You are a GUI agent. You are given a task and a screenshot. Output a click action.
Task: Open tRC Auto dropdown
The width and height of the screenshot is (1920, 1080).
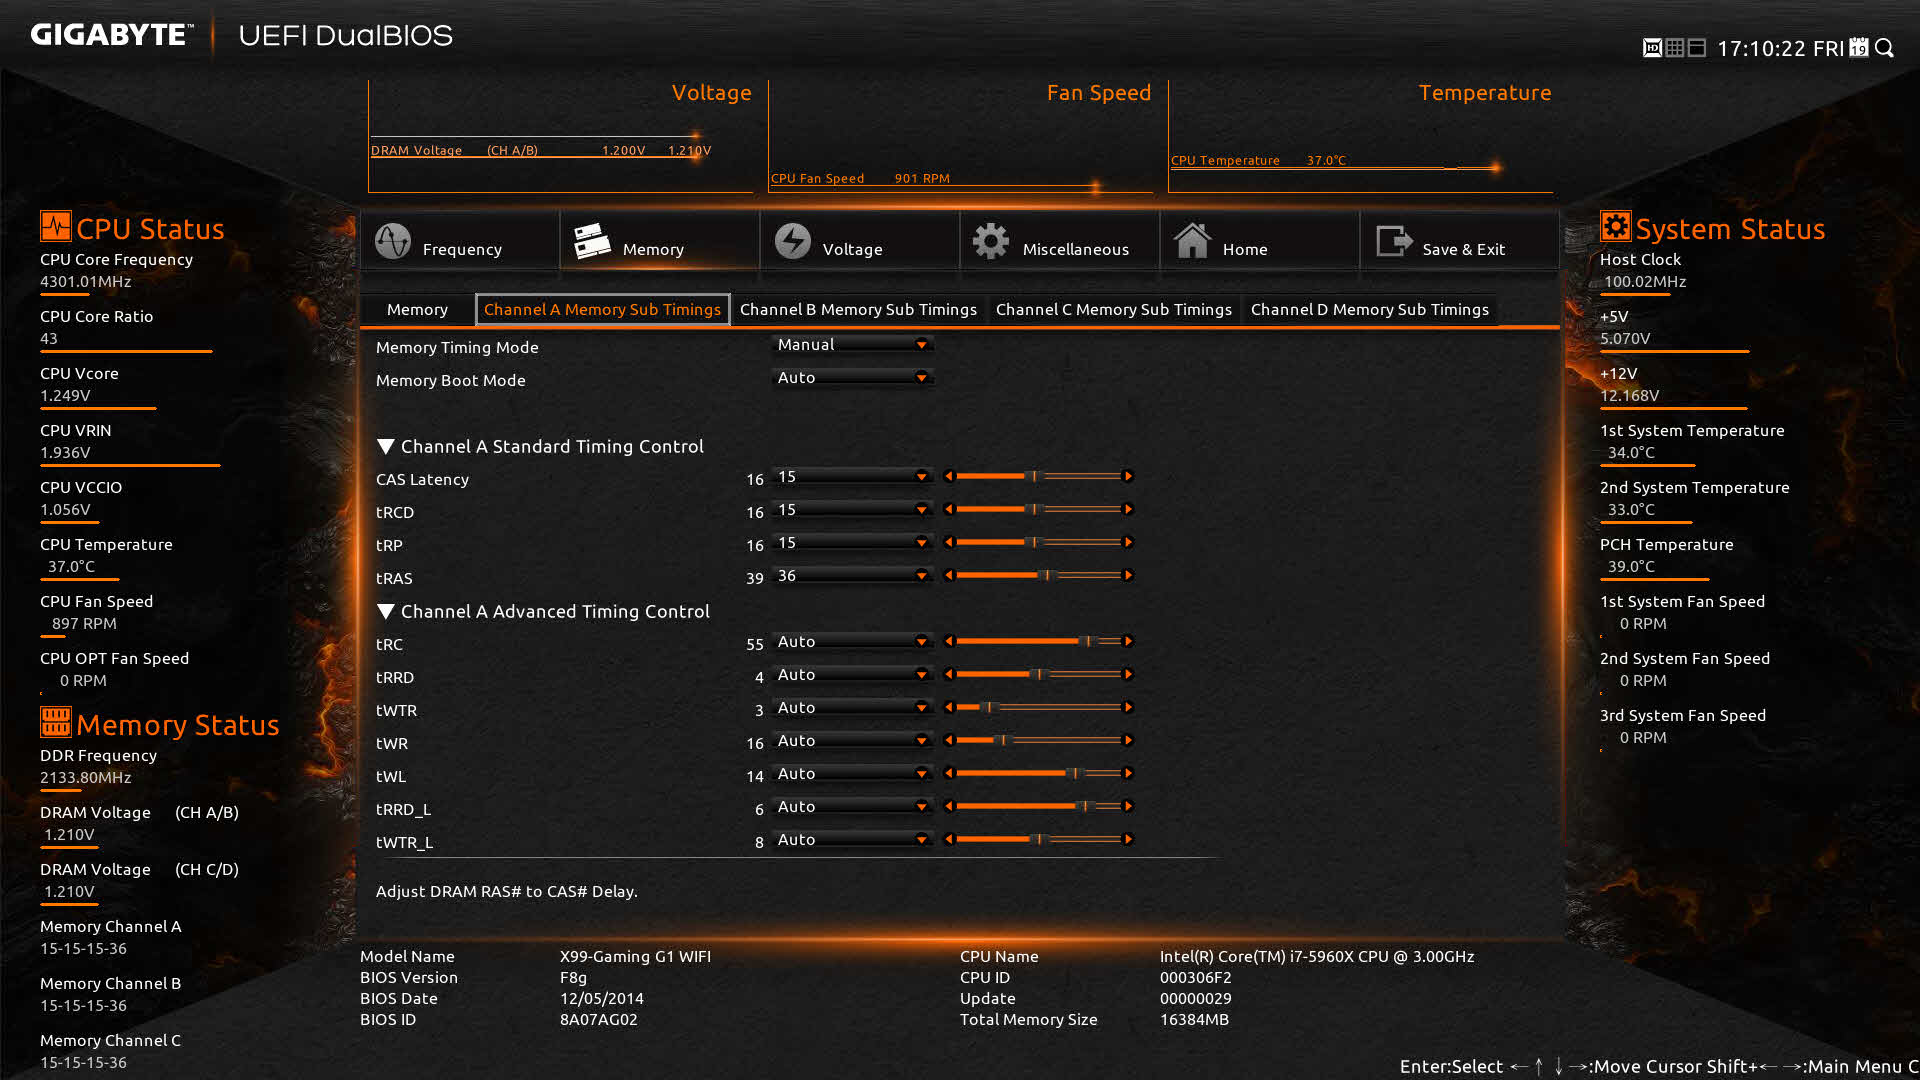coord(853,641)
